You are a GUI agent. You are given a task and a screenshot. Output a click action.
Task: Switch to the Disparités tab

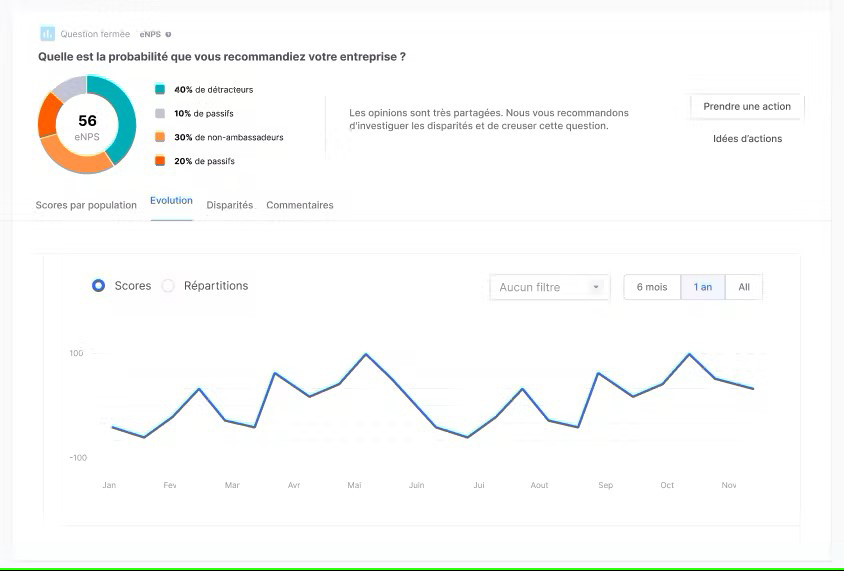230,205
